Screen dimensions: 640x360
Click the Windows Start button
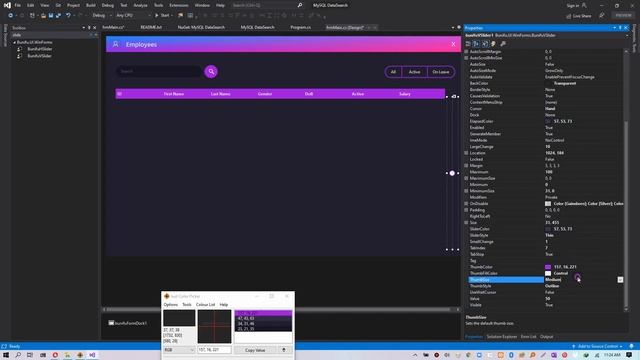click(x=6, y=355)
